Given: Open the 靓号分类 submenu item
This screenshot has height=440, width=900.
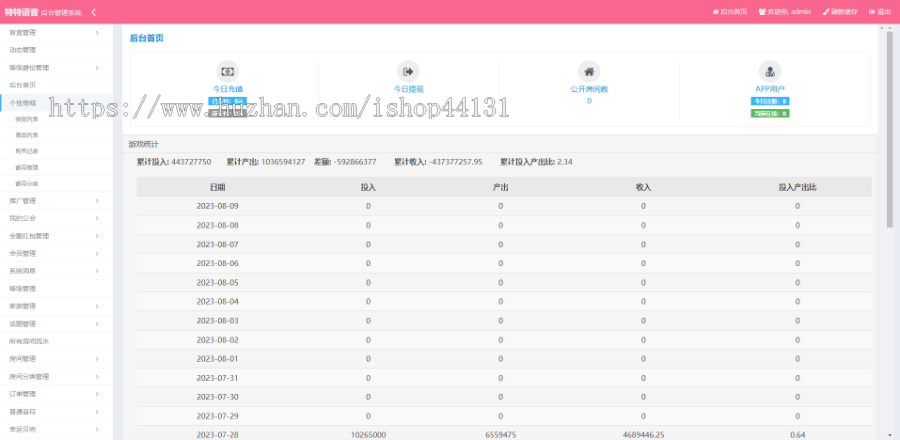Looking at the screenshot, I should [27, 184].
